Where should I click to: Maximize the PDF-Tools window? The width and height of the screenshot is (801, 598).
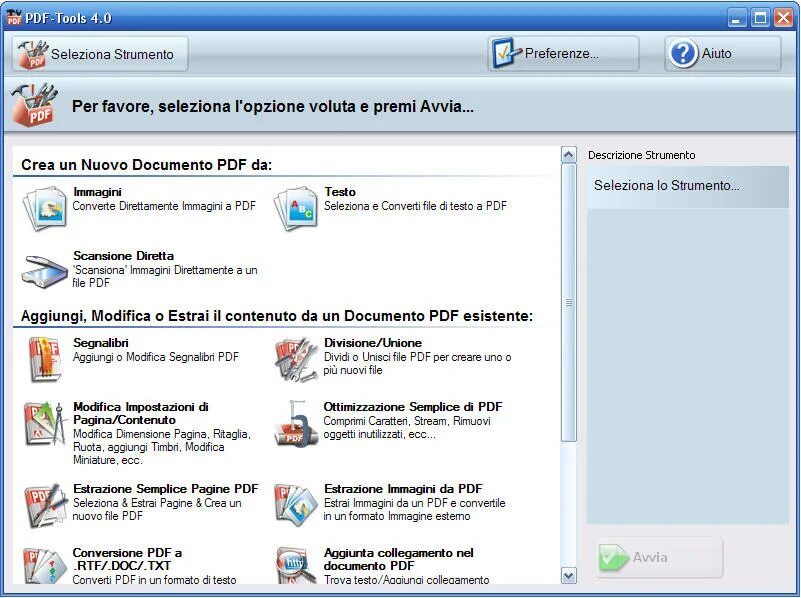point(760,18)
